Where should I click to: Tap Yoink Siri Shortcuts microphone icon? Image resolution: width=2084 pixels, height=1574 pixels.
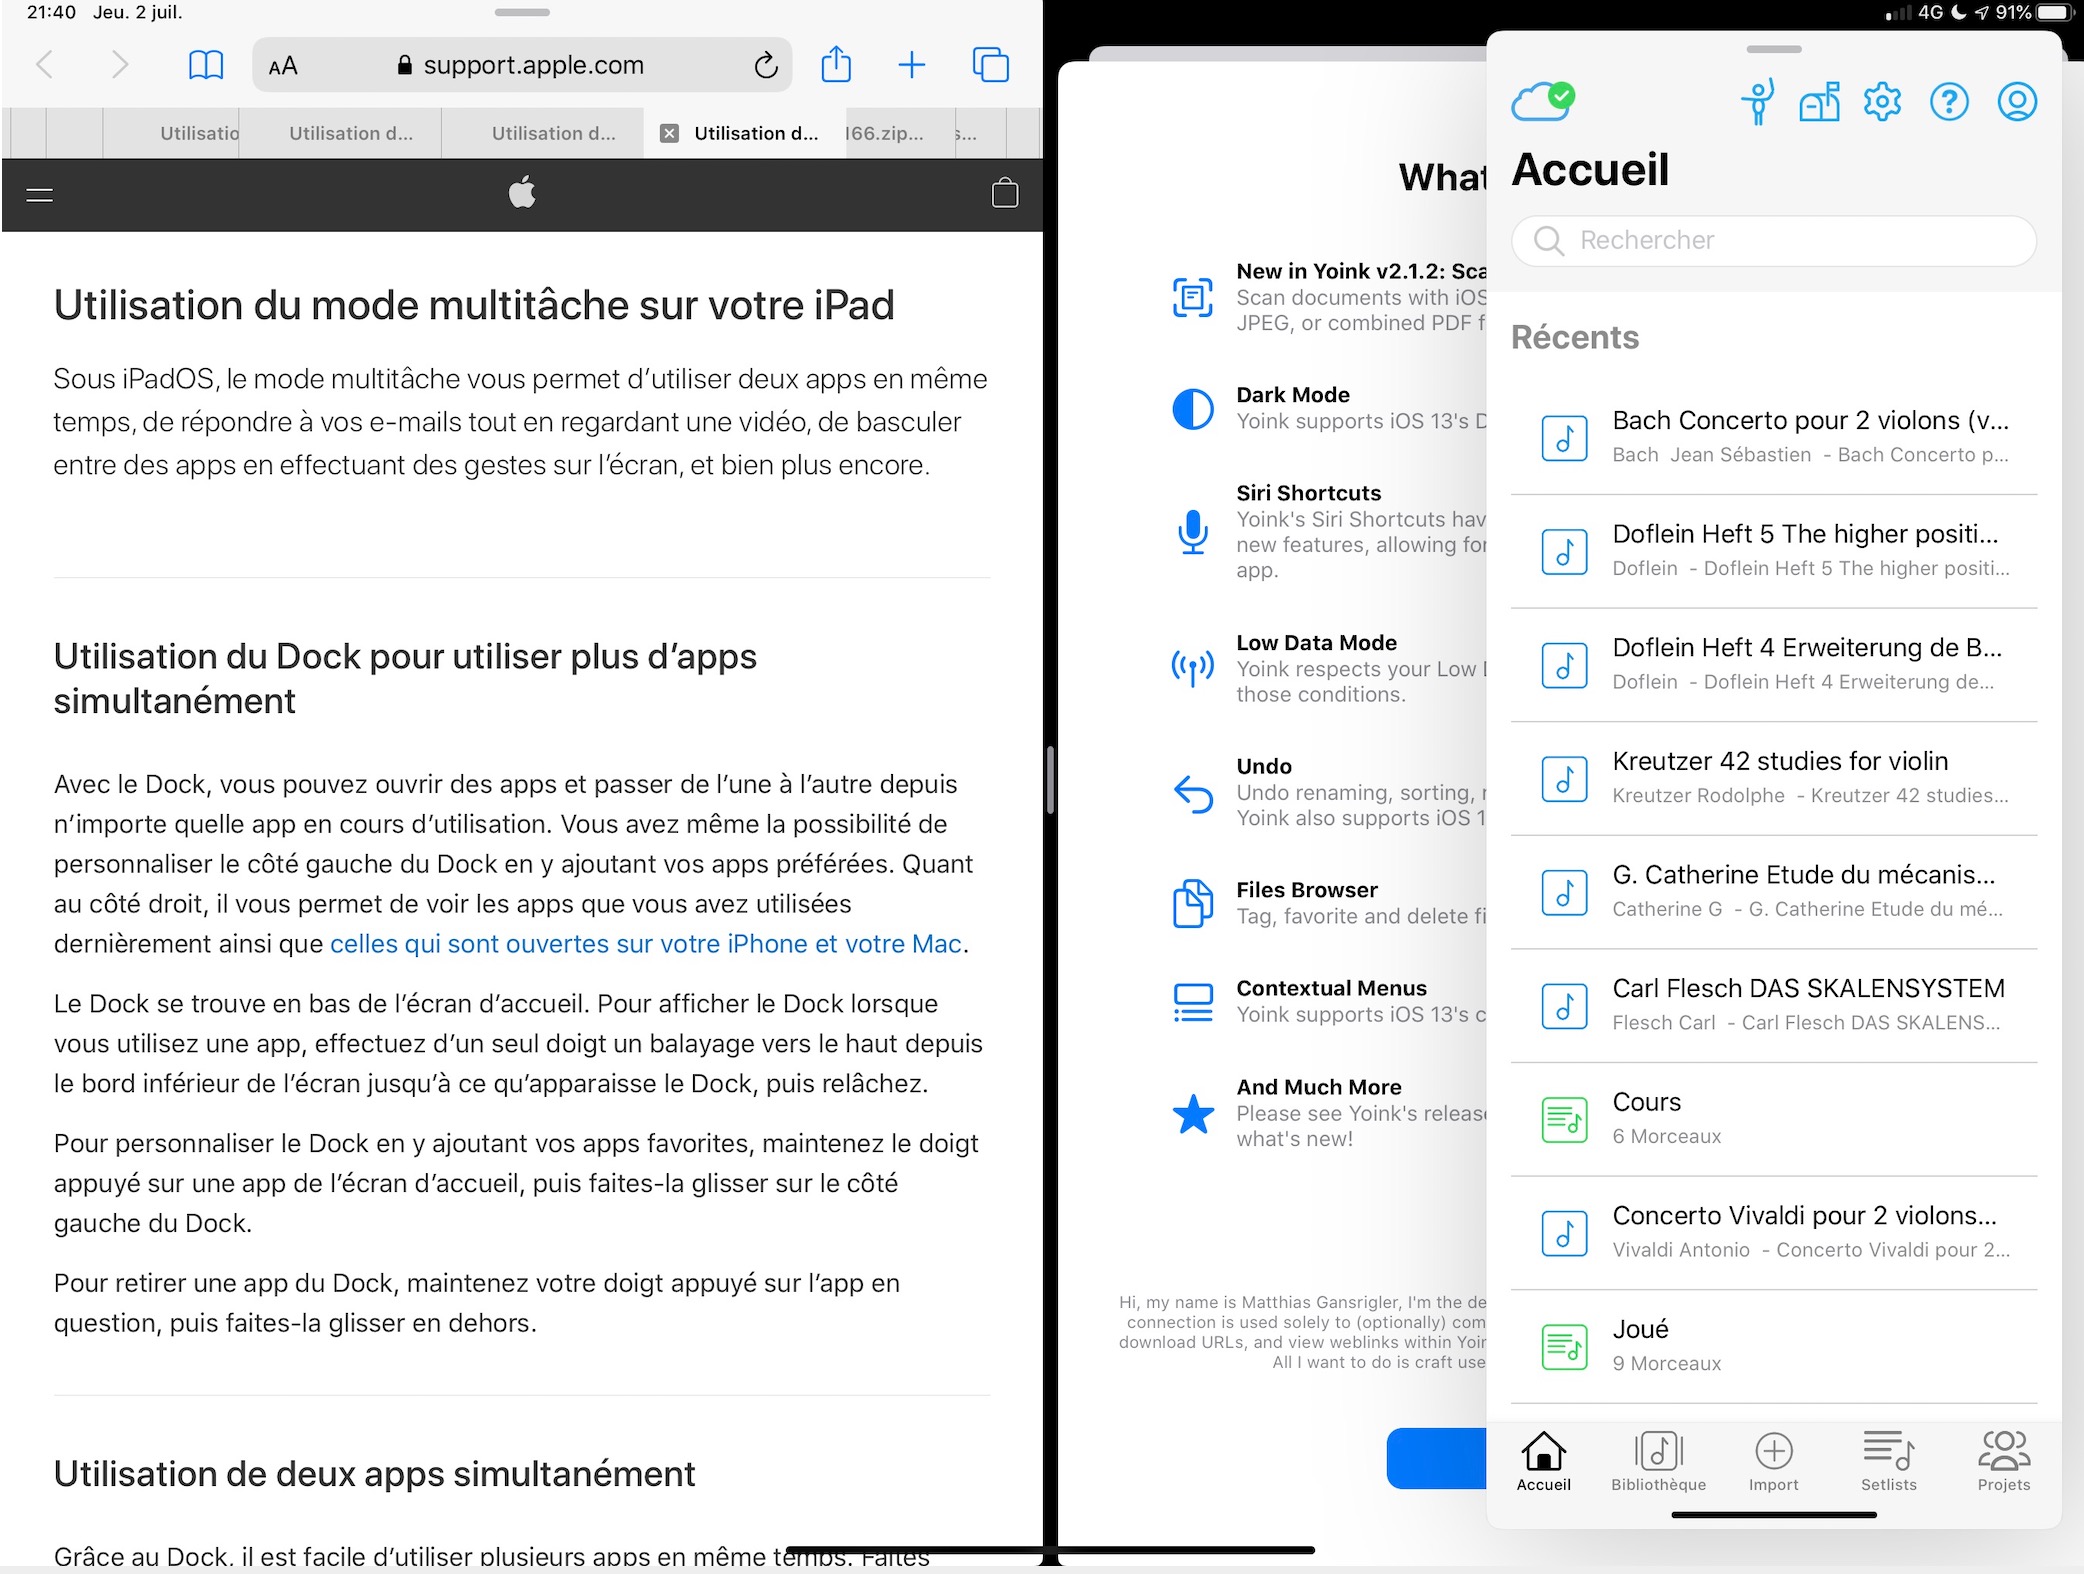(1192, 531)
